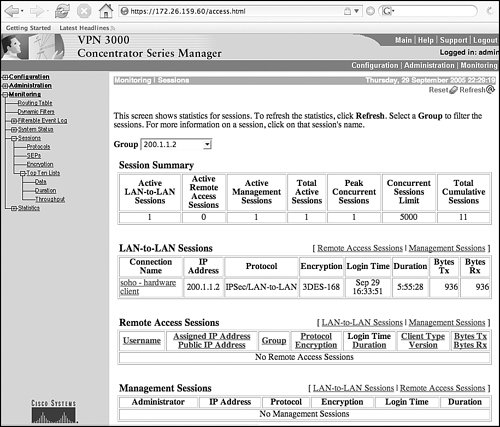Collapse the Sessions tree node
Screen dimensions: 500x427
(14, 138)
